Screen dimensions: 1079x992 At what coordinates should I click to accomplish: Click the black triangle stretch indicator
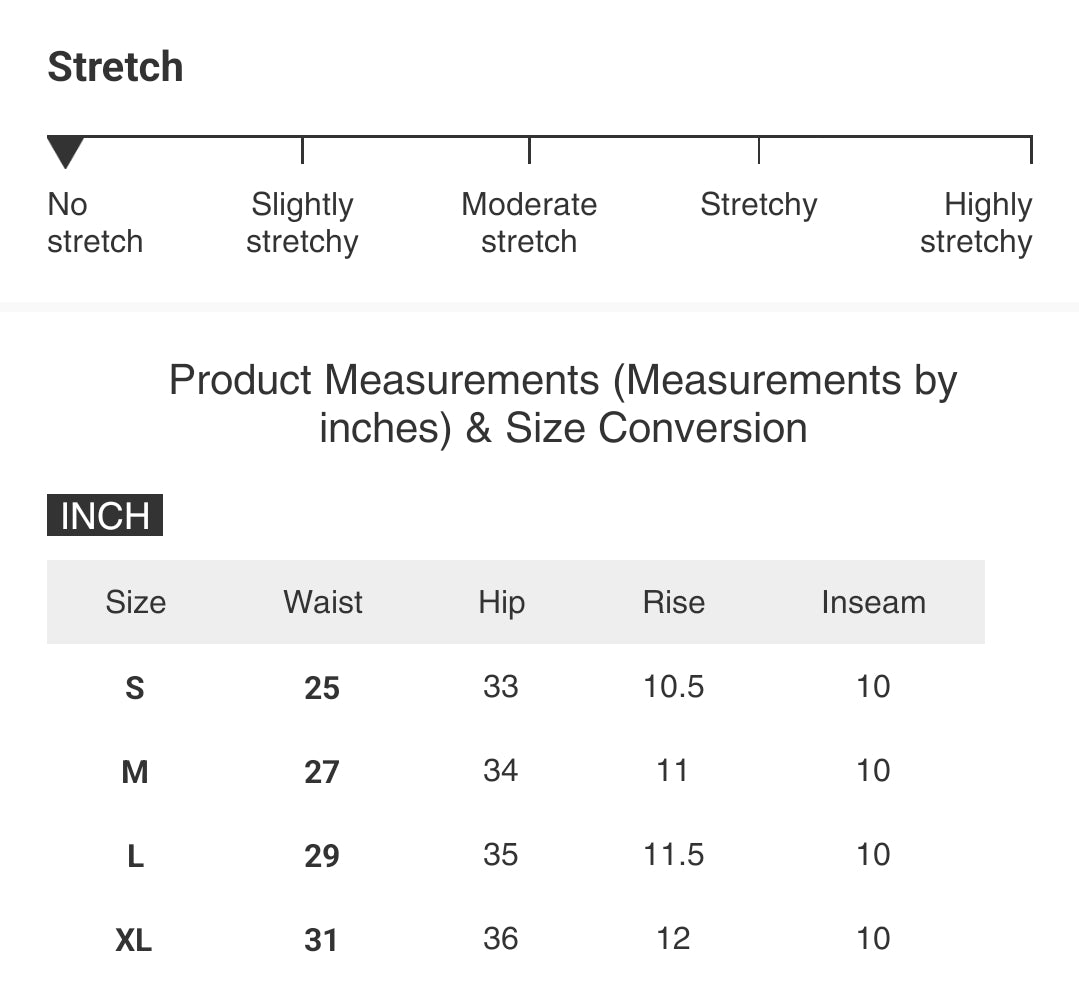[x=66, y=152]
